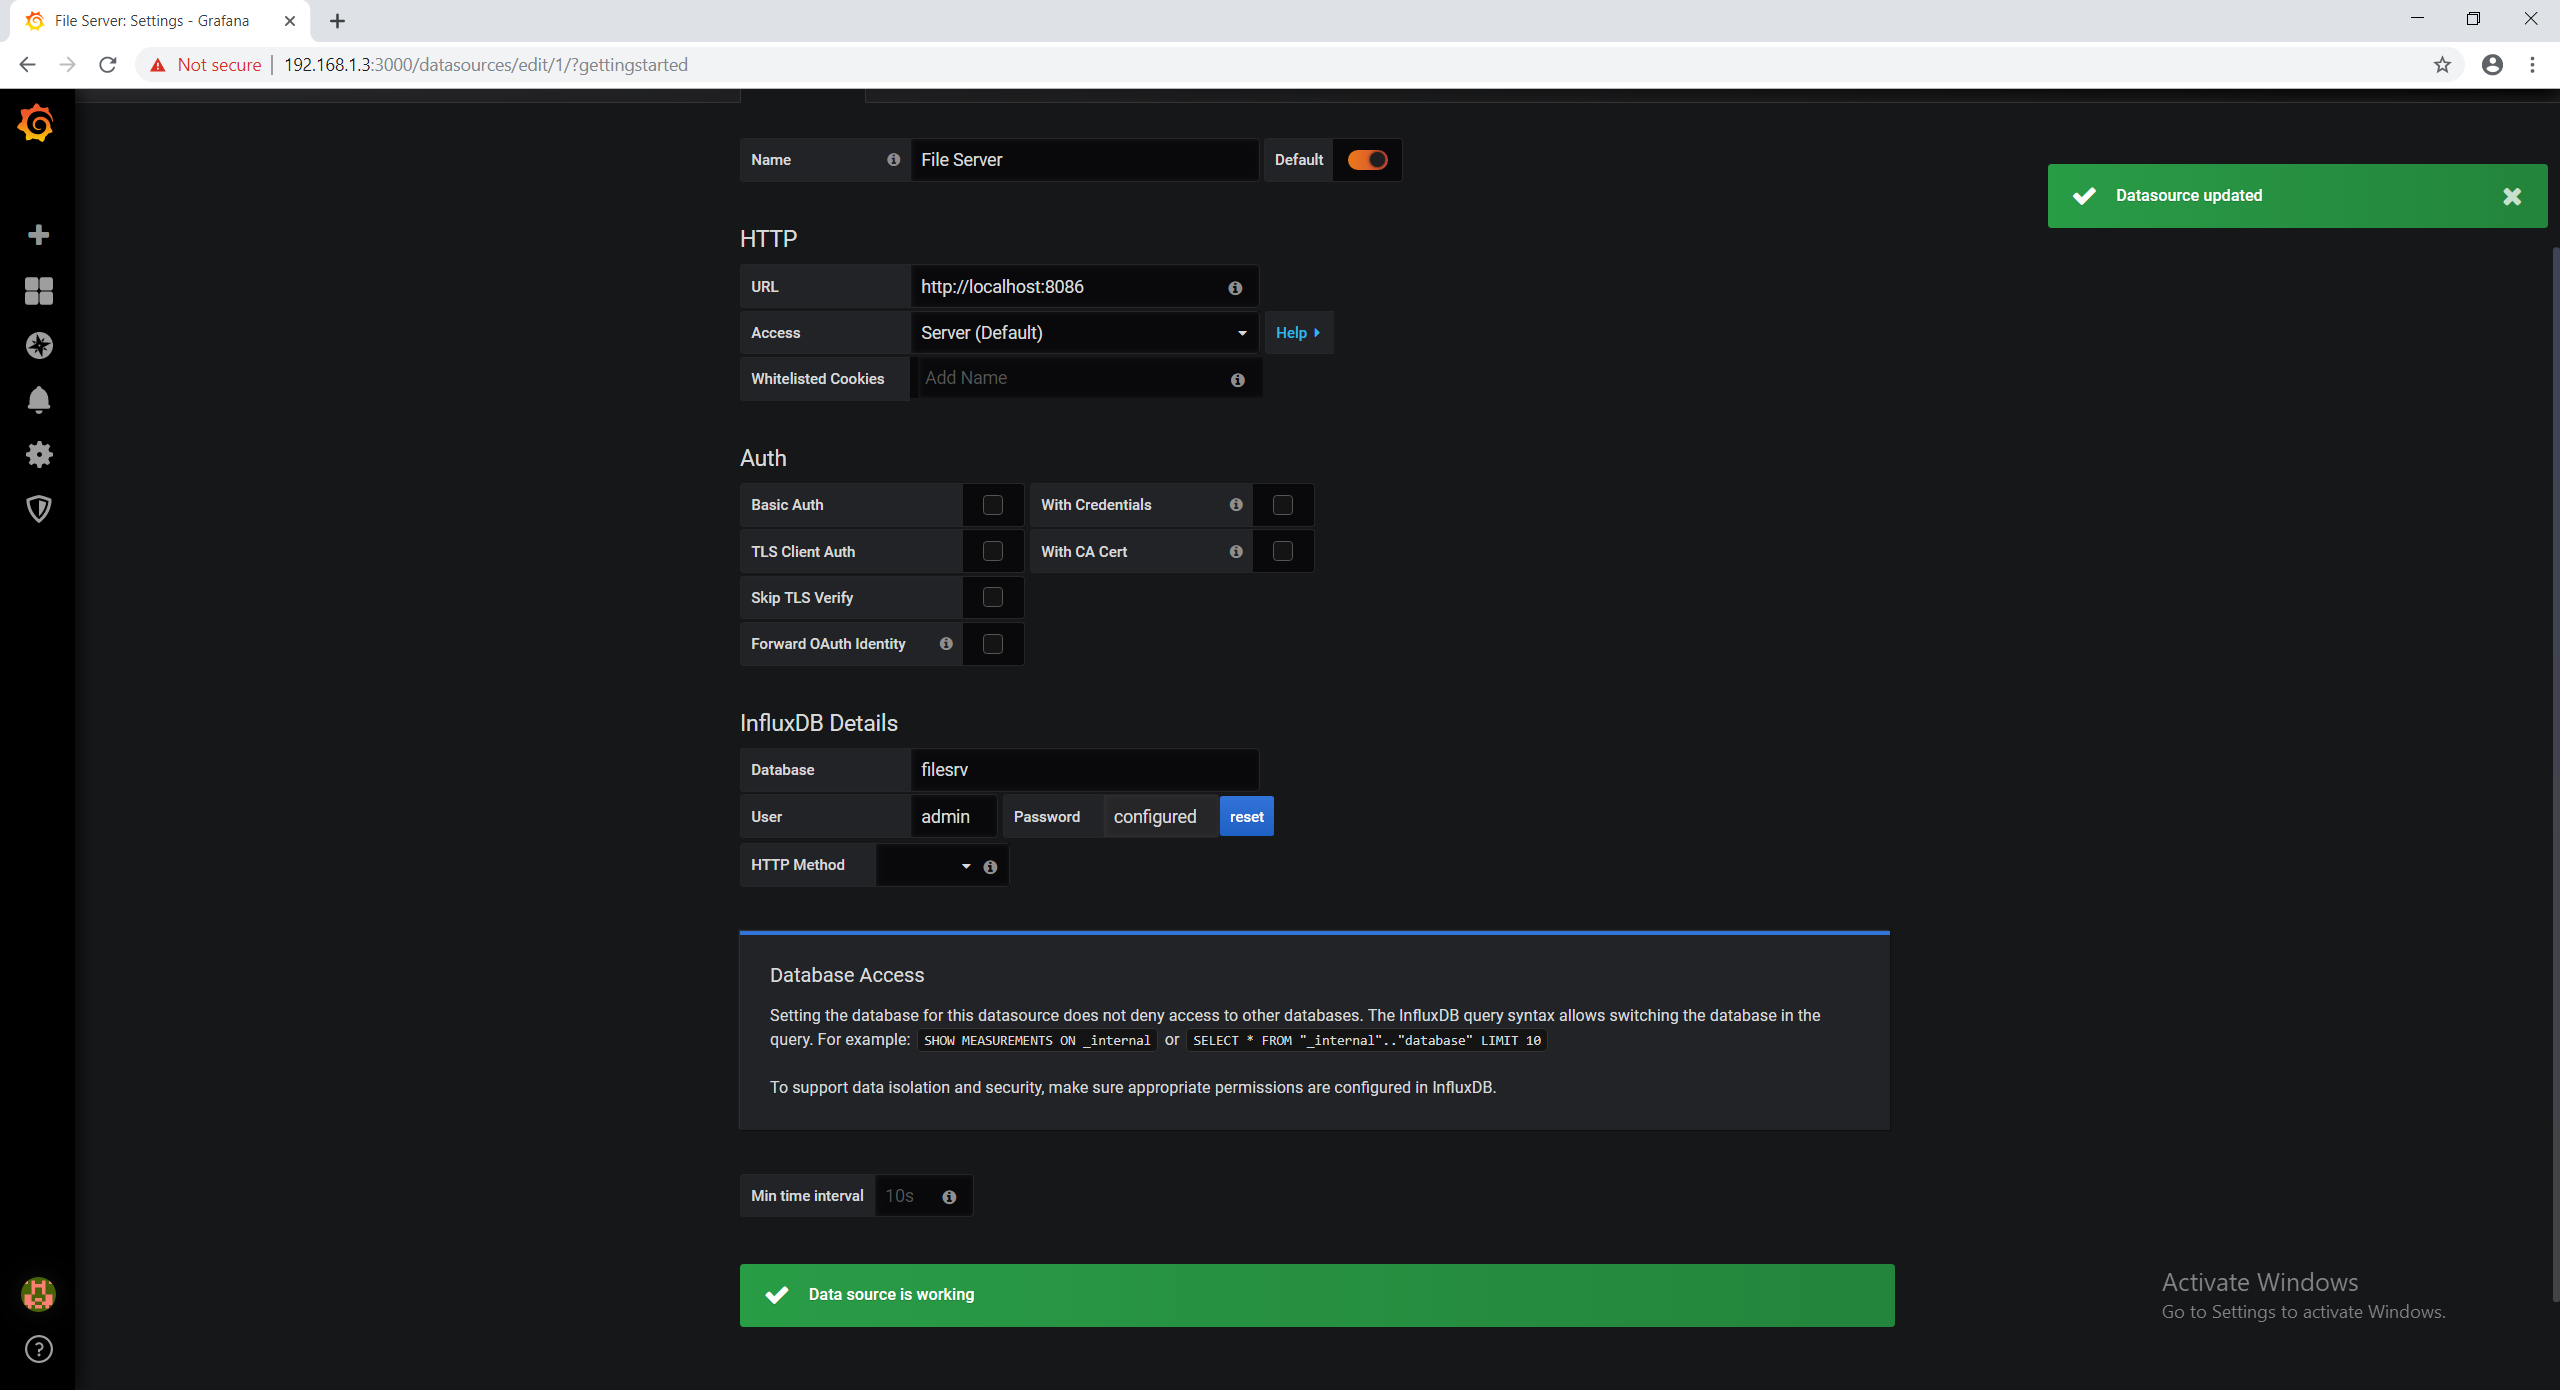This screenshot has height=1390, width=2560.
Task: Go back with the browser back arrow
Action: [x=27, y=65]
